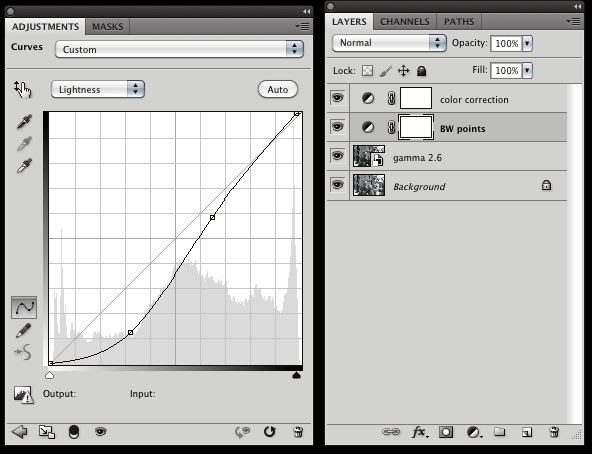Switch to the Paths tab
The image size is (592, 454).
(459, 22)
